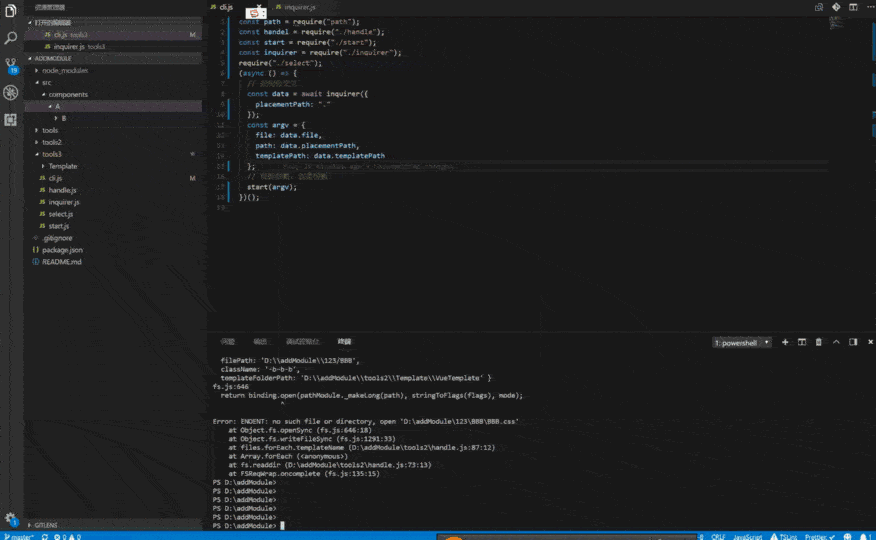Open select.js in file tree
Image resolution: width=876 pixels, height=540 pixels.
pos(113,214)
